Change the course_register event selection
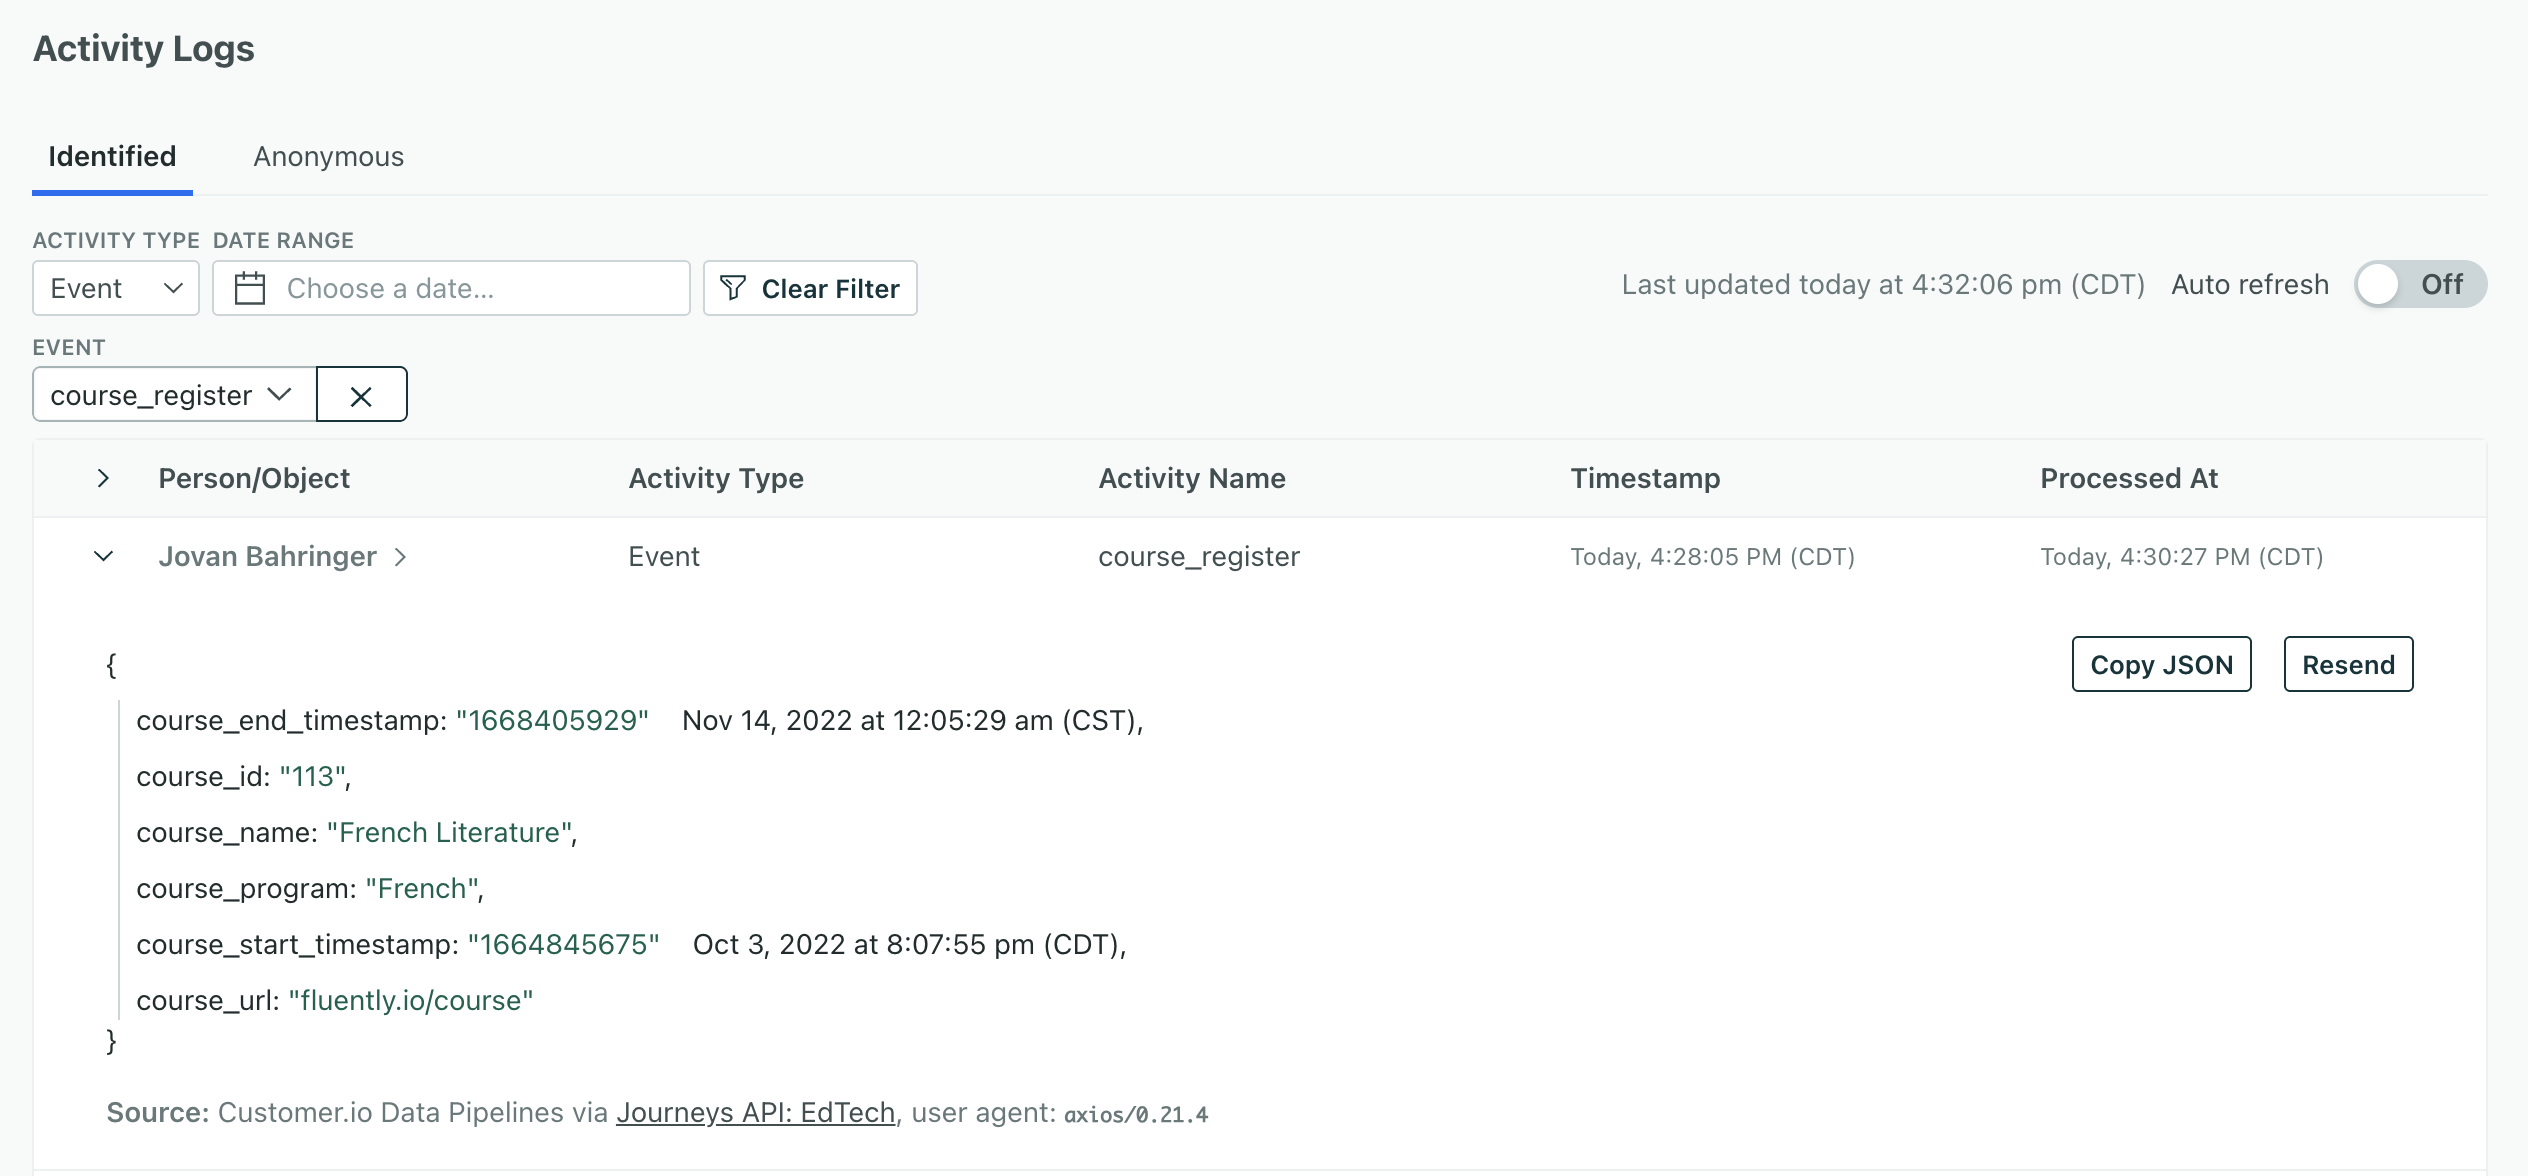This screenshot has width=2528, height=1176. 280,394
